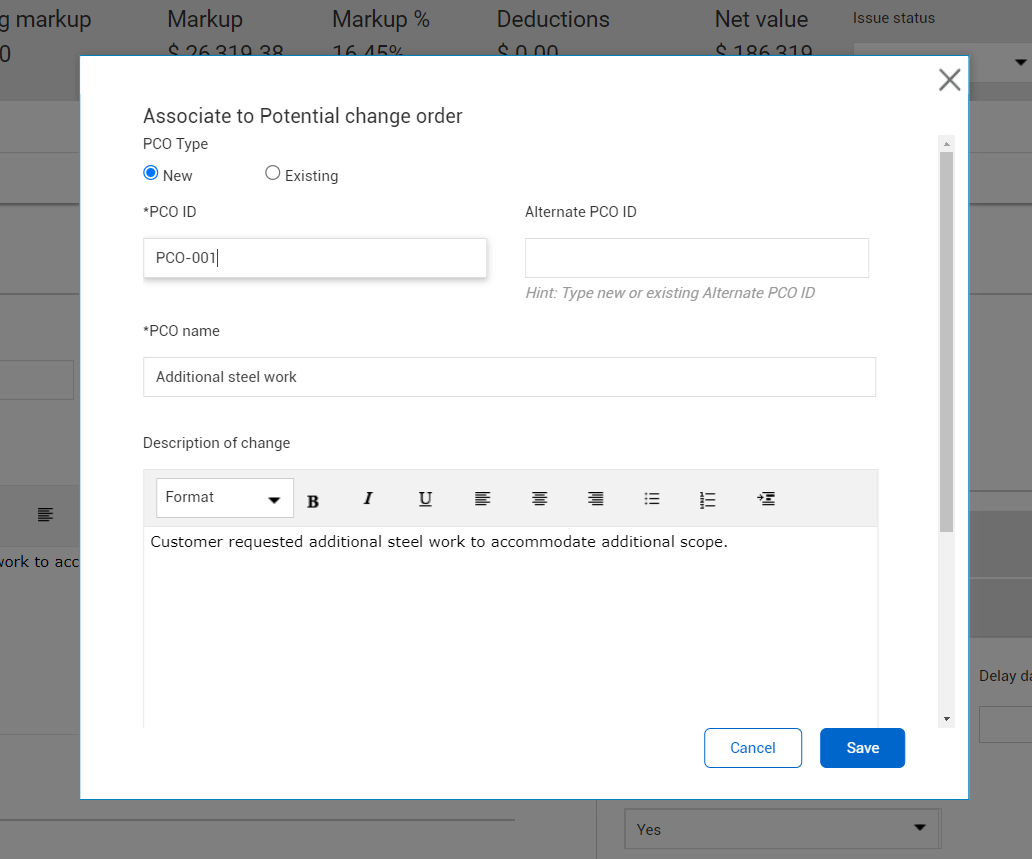
Task: Create a numbered list in the description
Action: coord(708,499)
